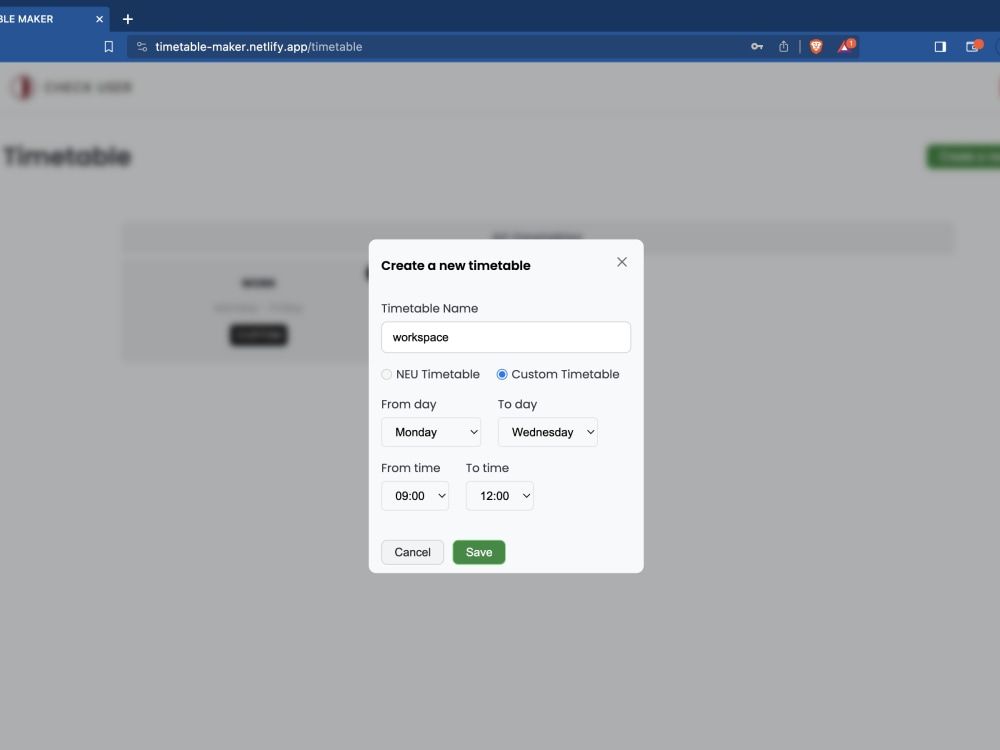Screen dimensions: 1000x750
Task: Close the Timetable Maker browser tab
Action: 99,19
